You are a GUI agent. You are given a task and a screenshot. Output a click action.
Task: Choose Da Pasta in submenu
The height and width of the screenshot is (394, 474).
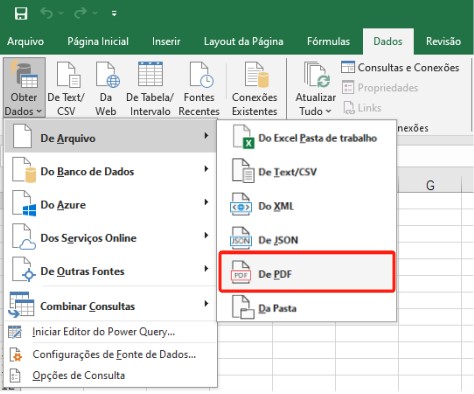[306, 308]
